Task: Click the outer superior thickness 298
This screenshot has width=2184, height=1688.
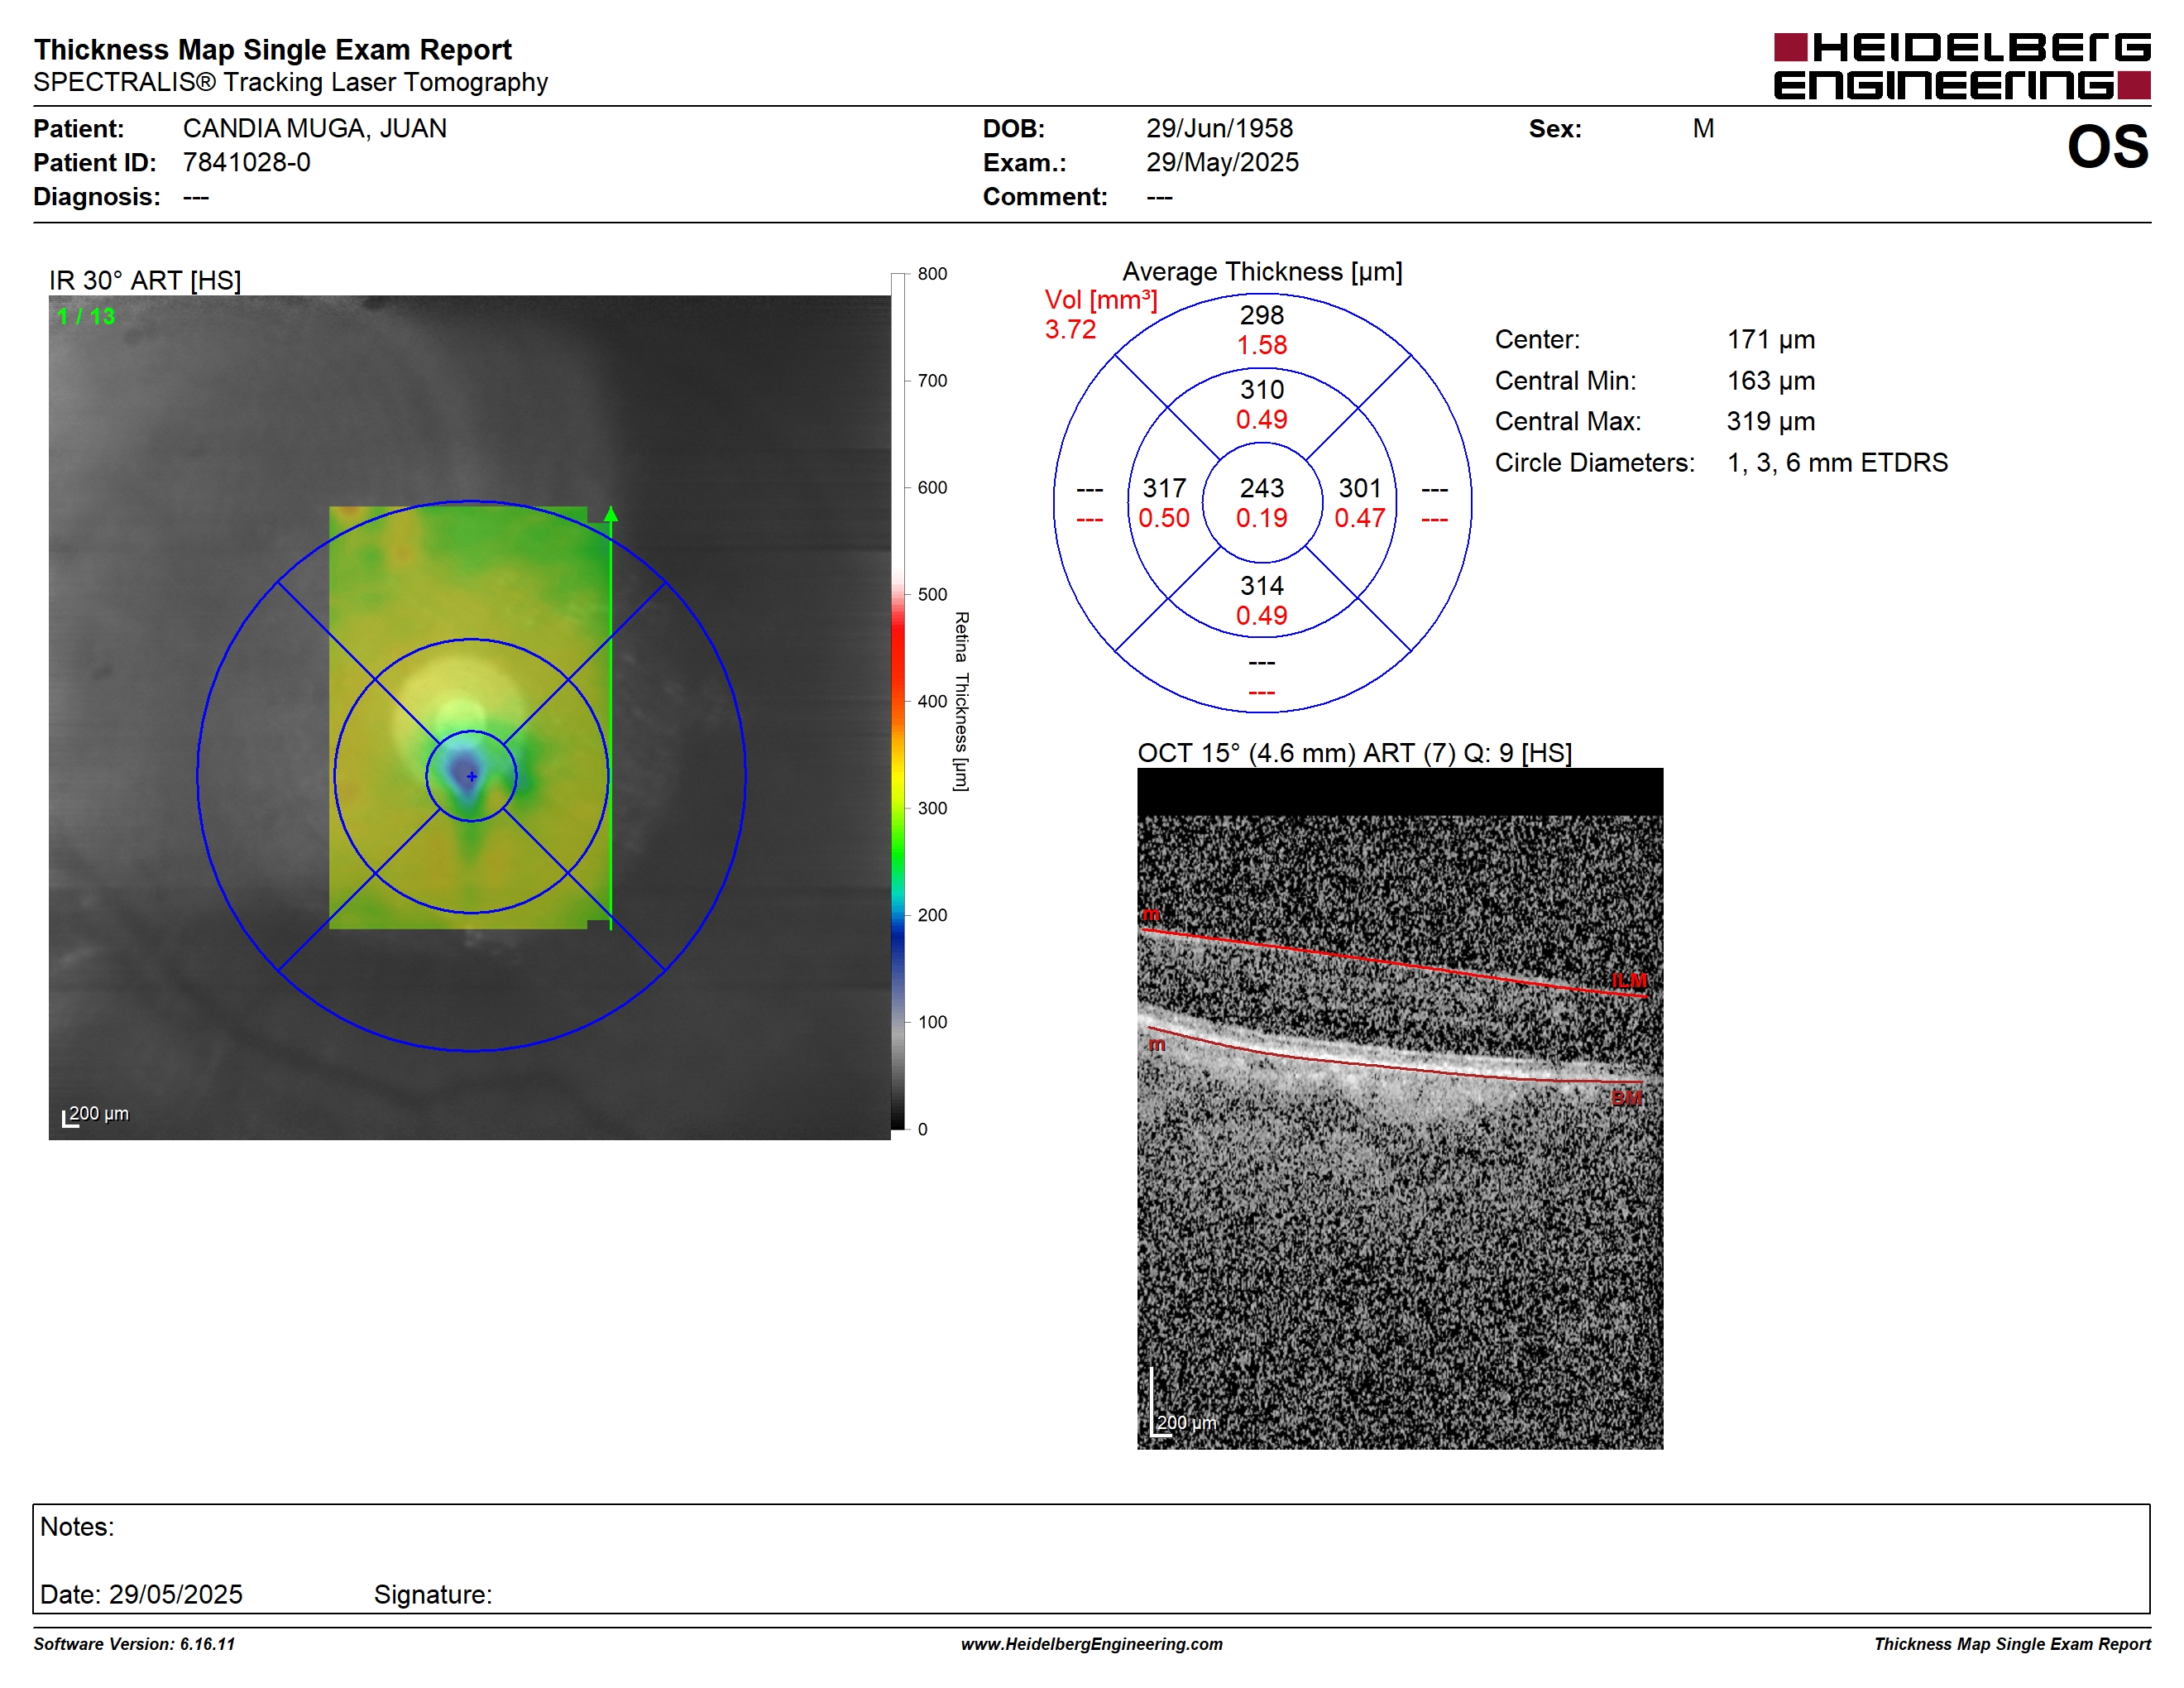Action: (x=1261, y=315)
